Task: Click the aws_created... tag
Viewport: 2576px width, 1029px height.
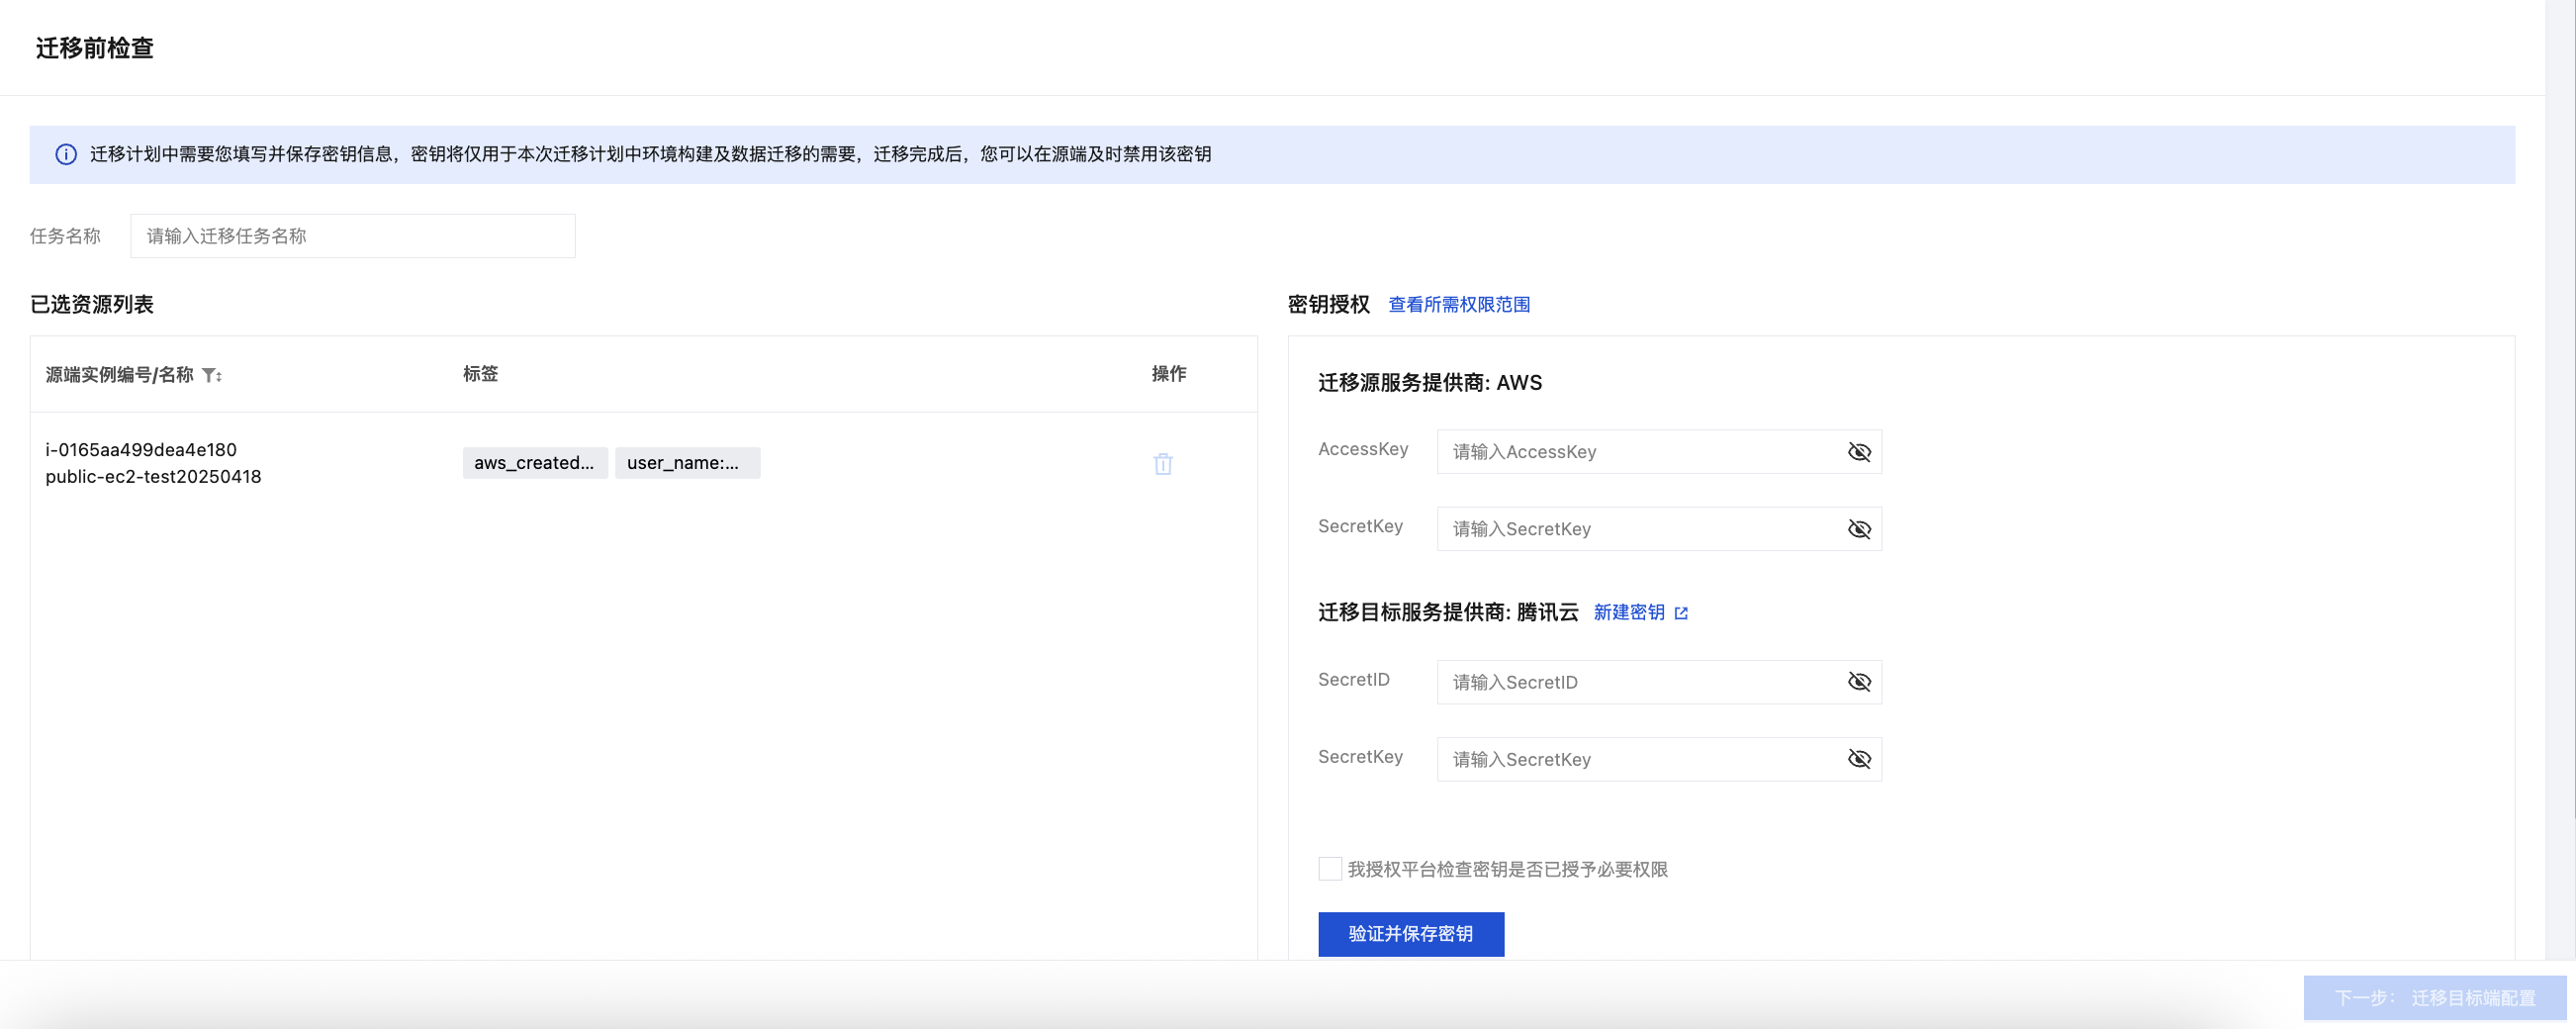Action: point(534,463)
